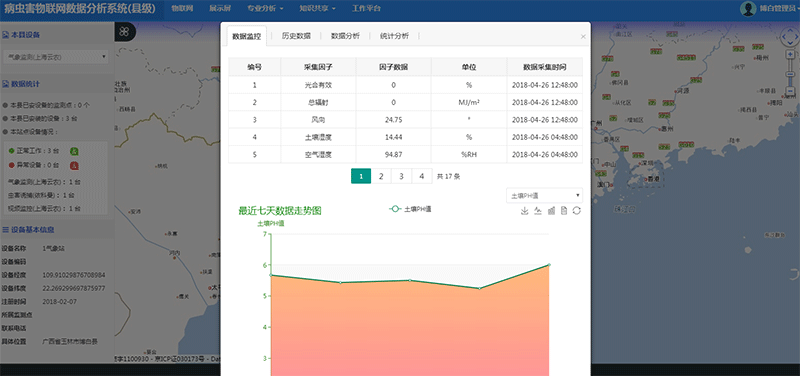Click the registration date 2018-02-07
The image size is (800, 376).
[x=59, y=302]
